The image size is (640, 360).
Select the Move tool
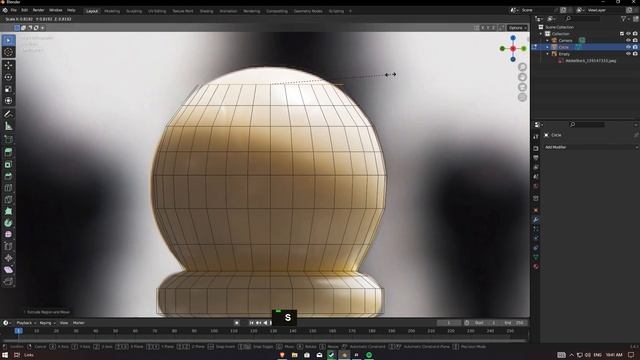point(9,65)
